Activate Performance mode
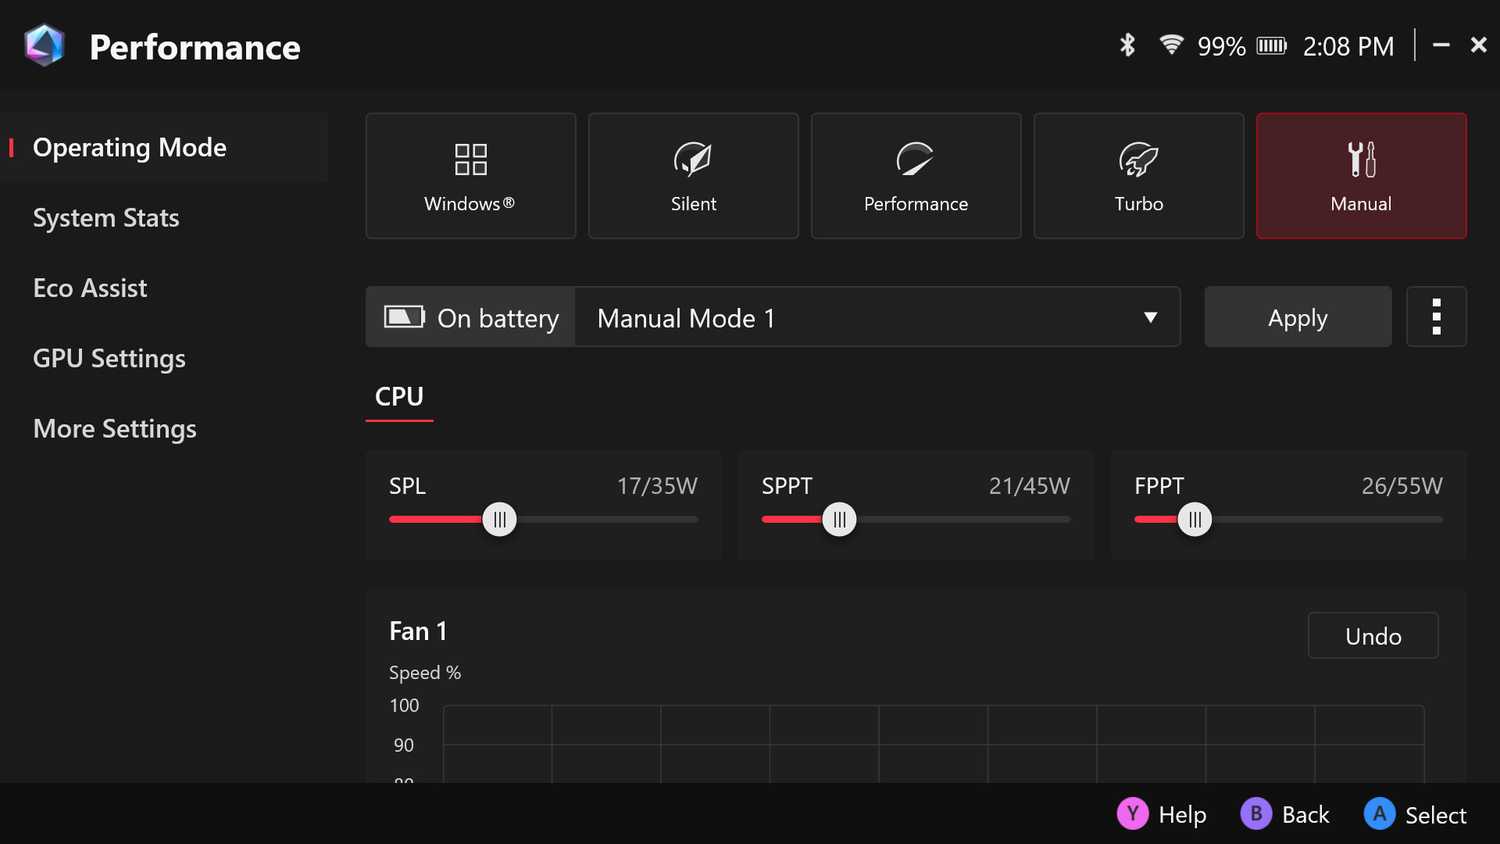1500x844 pixels. tap(915, 175)
